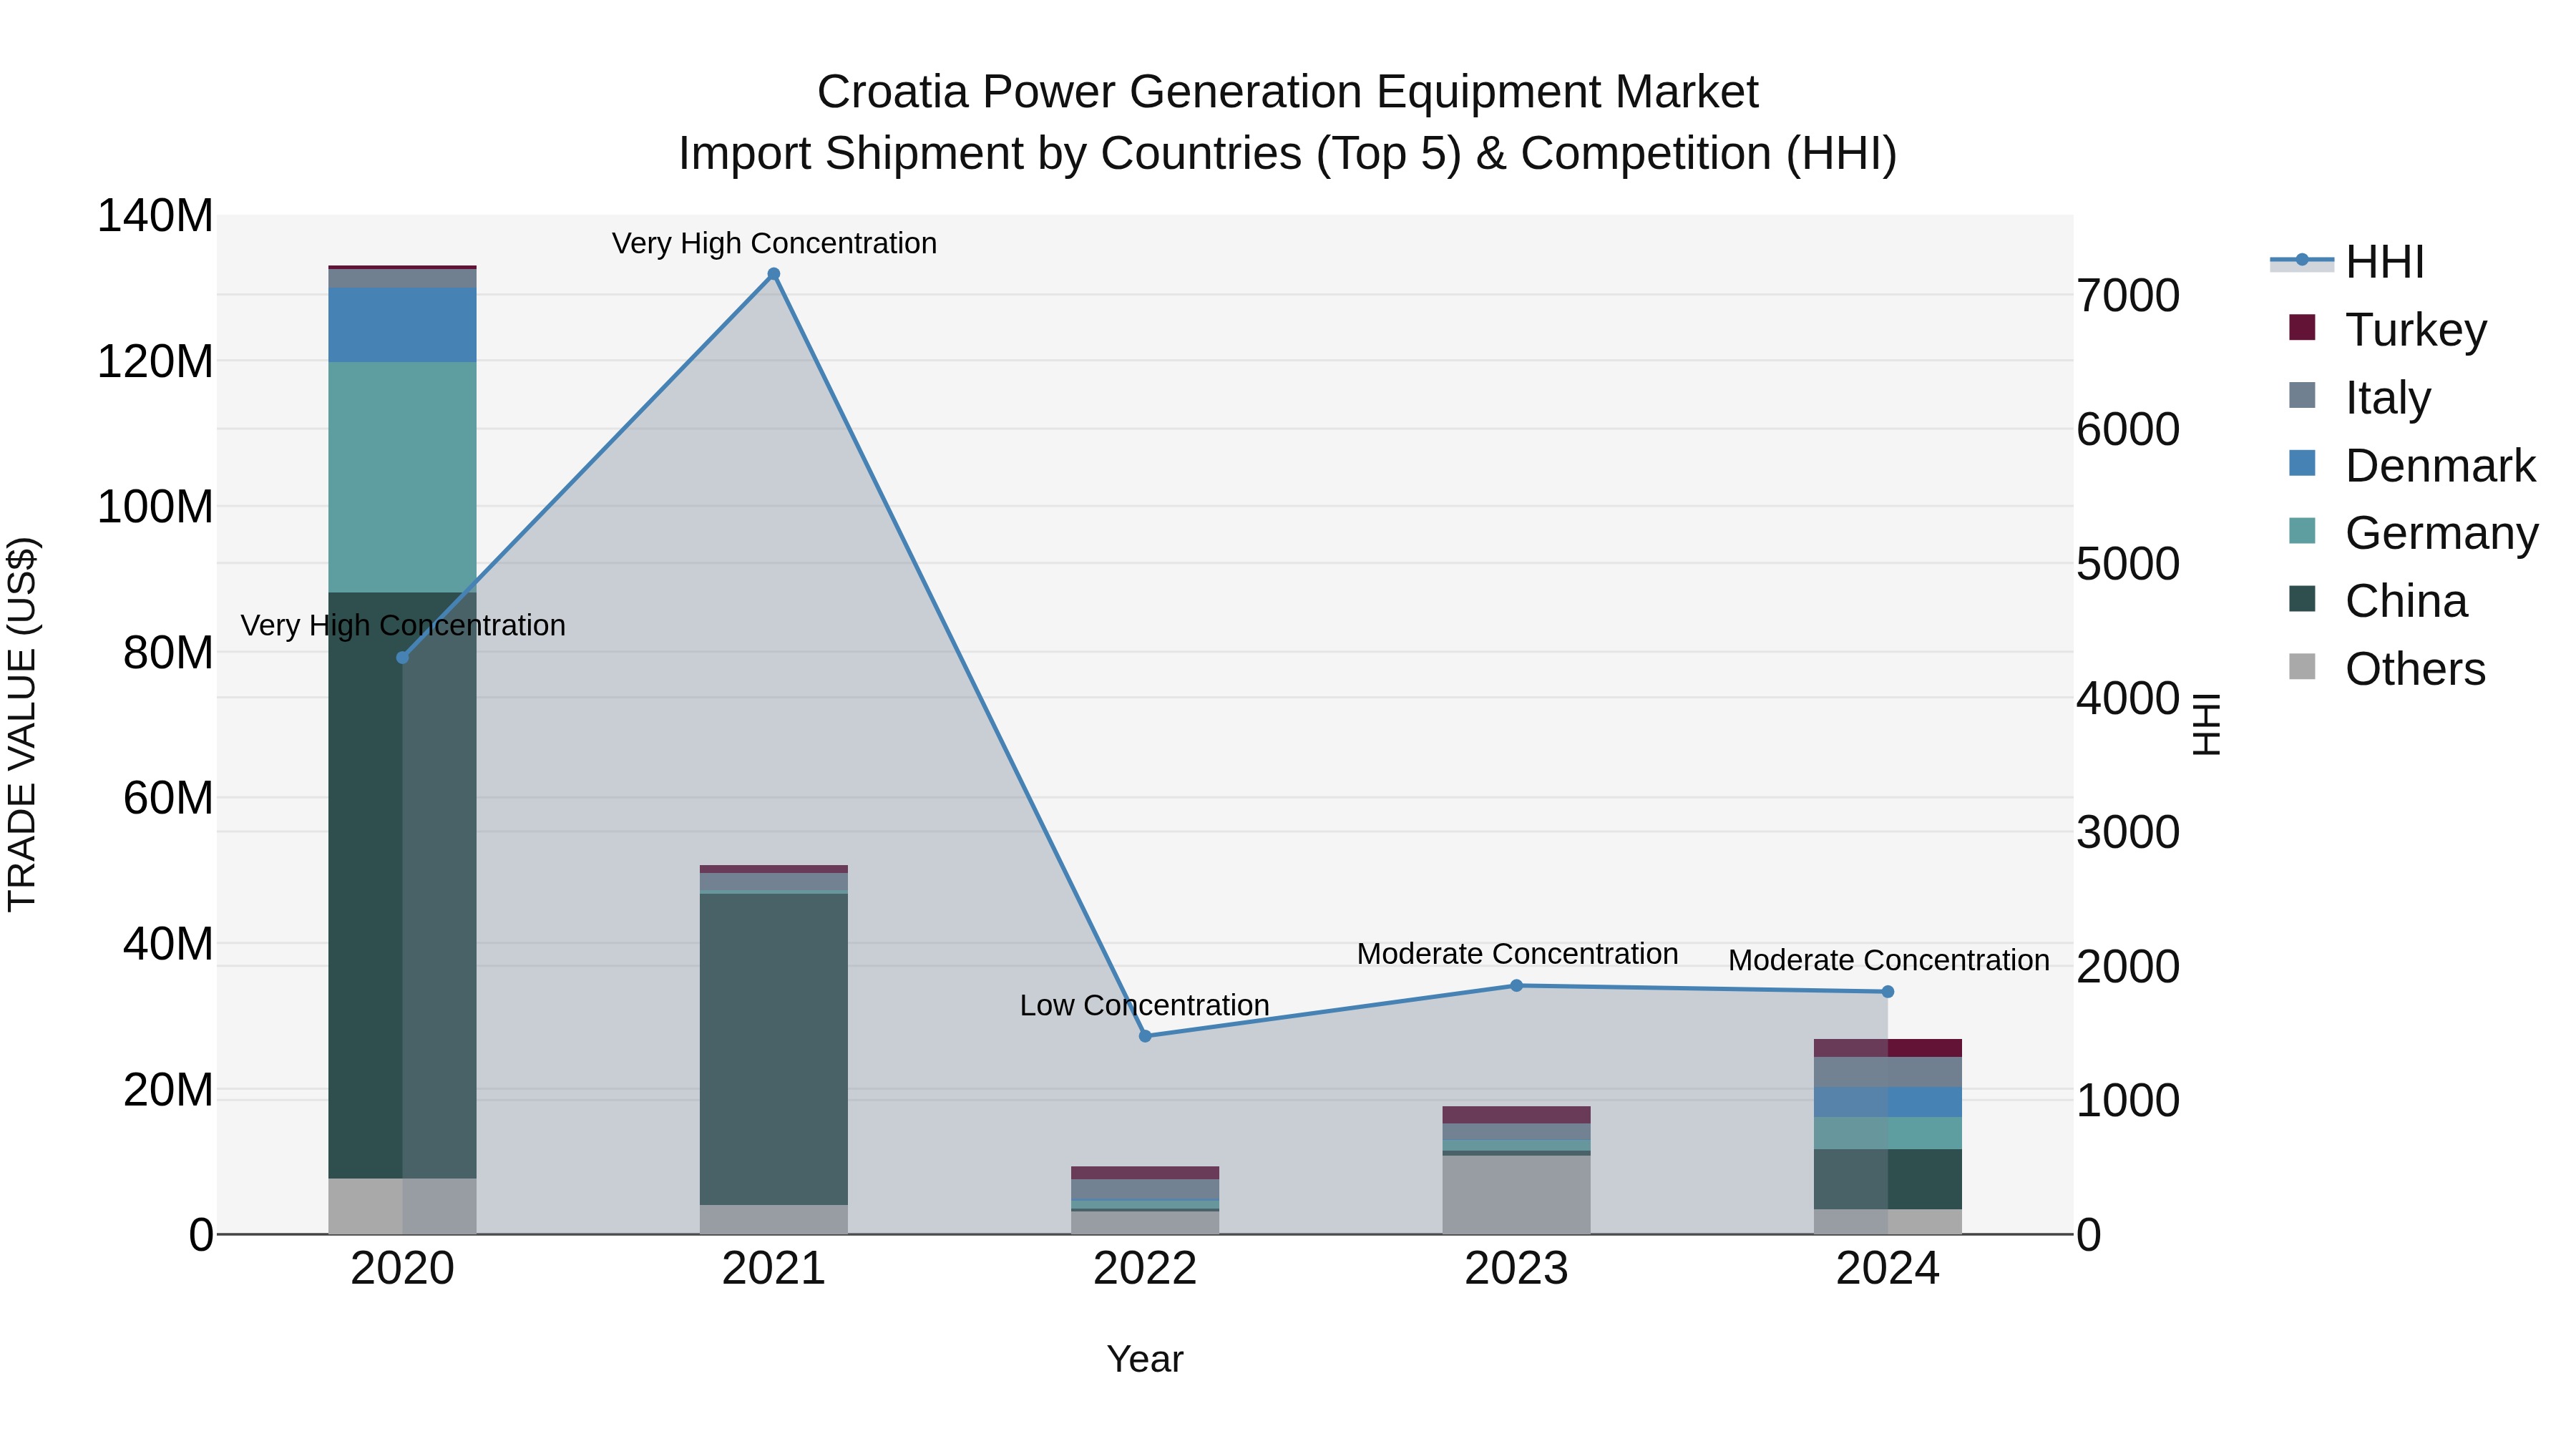Click the Turkey segment in the 2022 bar
2576x1449 pixels.
coord(1145,1173)
